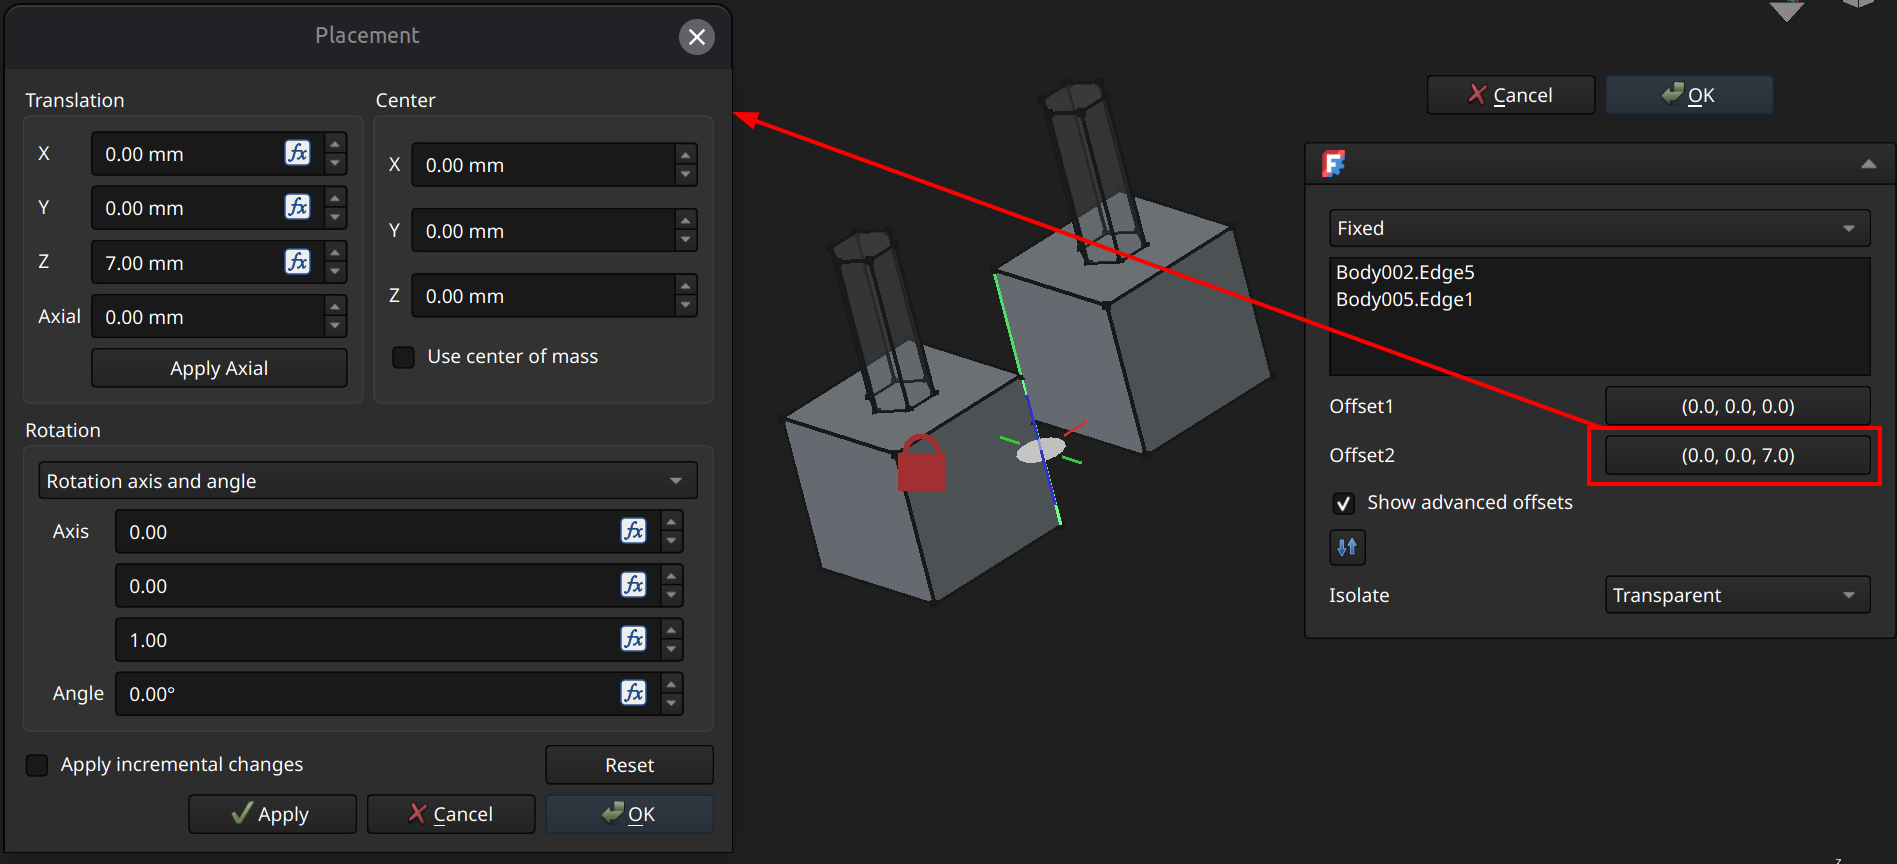The image size is (1897, 864).
Task: Click the swap elements arrows icon
Action: 1347,547
